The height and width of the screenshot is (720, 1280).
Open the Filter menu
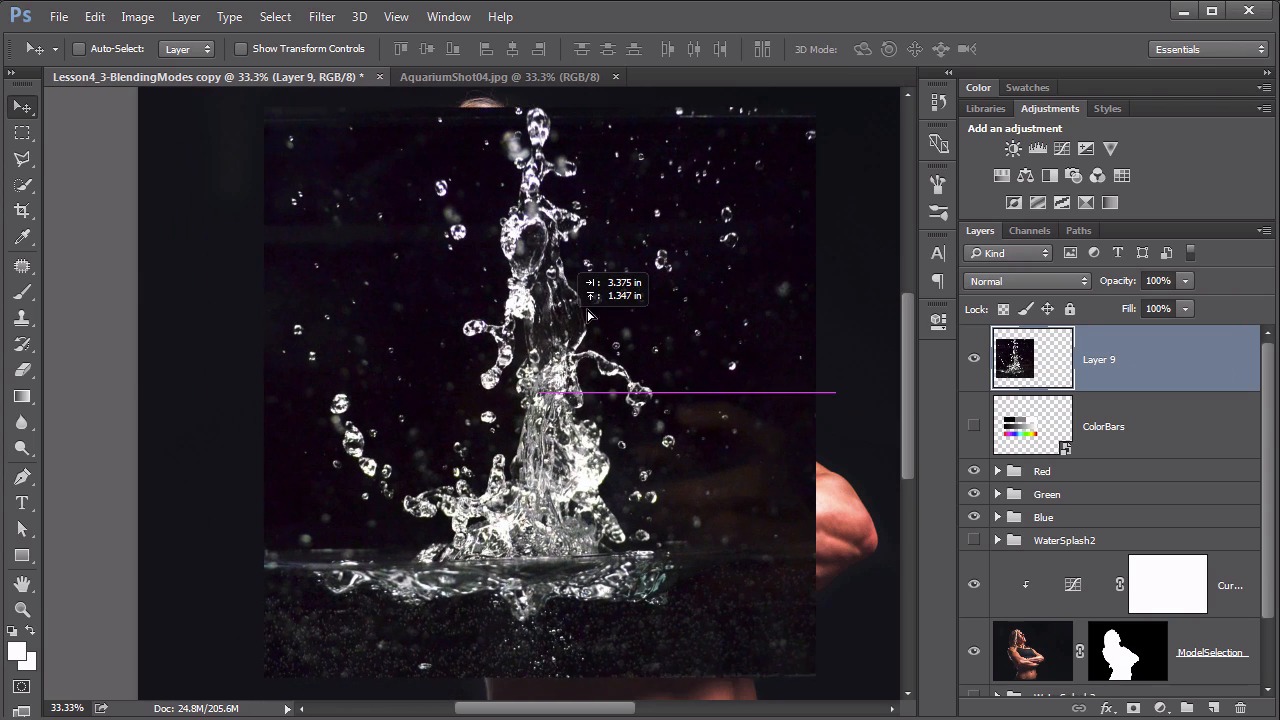(x=322, y=17)
